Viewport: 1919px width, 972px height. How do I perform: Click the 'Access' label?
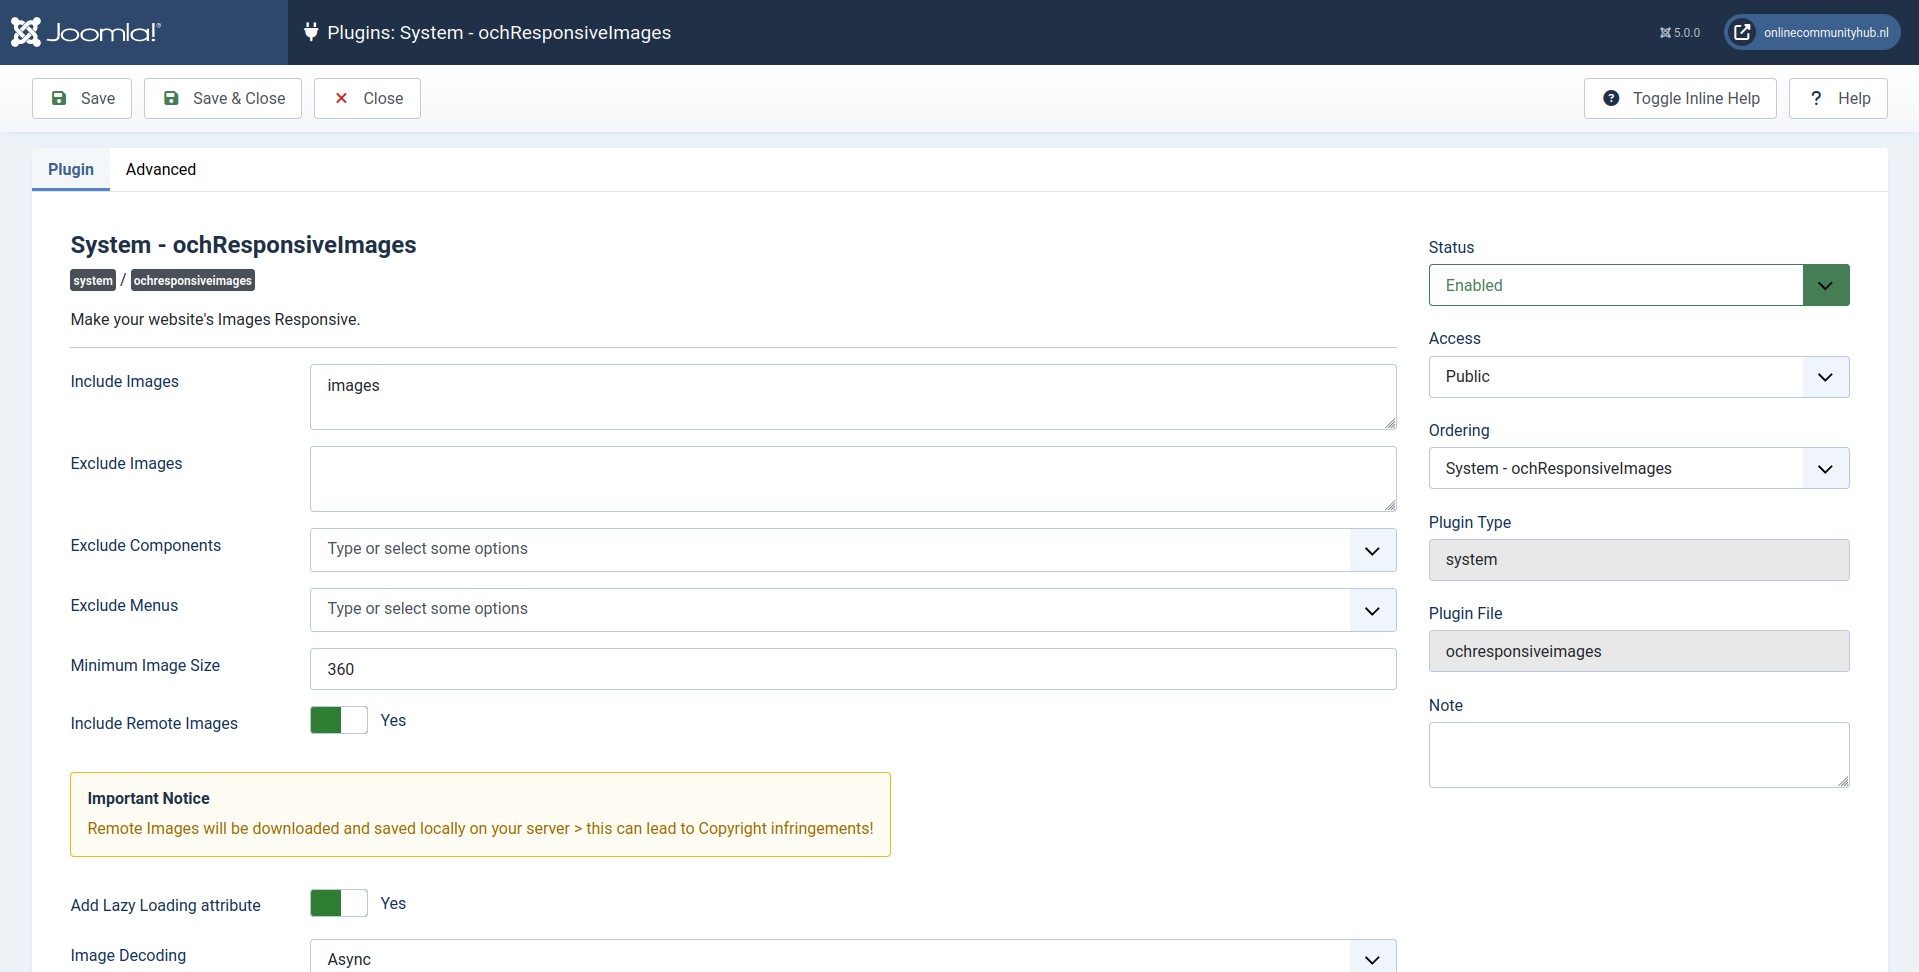1454,338
